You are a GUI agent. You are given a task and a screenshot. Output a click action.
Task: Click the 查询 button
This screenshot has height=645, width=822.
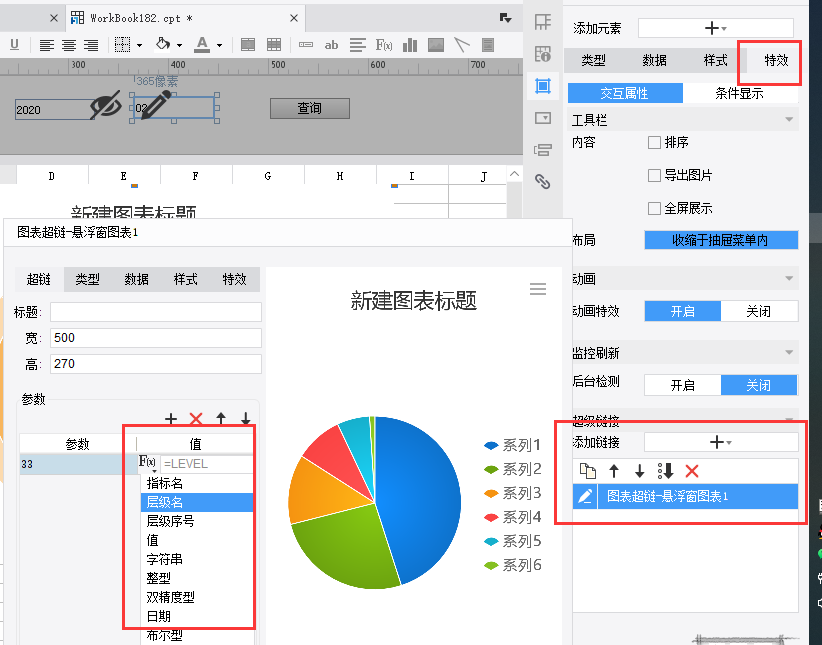[x=310, y=108]
